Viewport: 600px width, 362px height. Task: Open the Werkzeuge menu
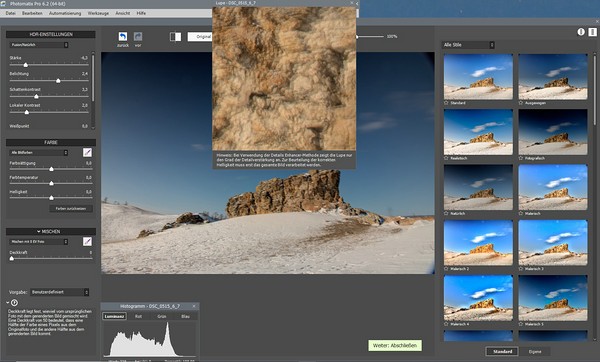pyautogui.click(x=98, y=13)
